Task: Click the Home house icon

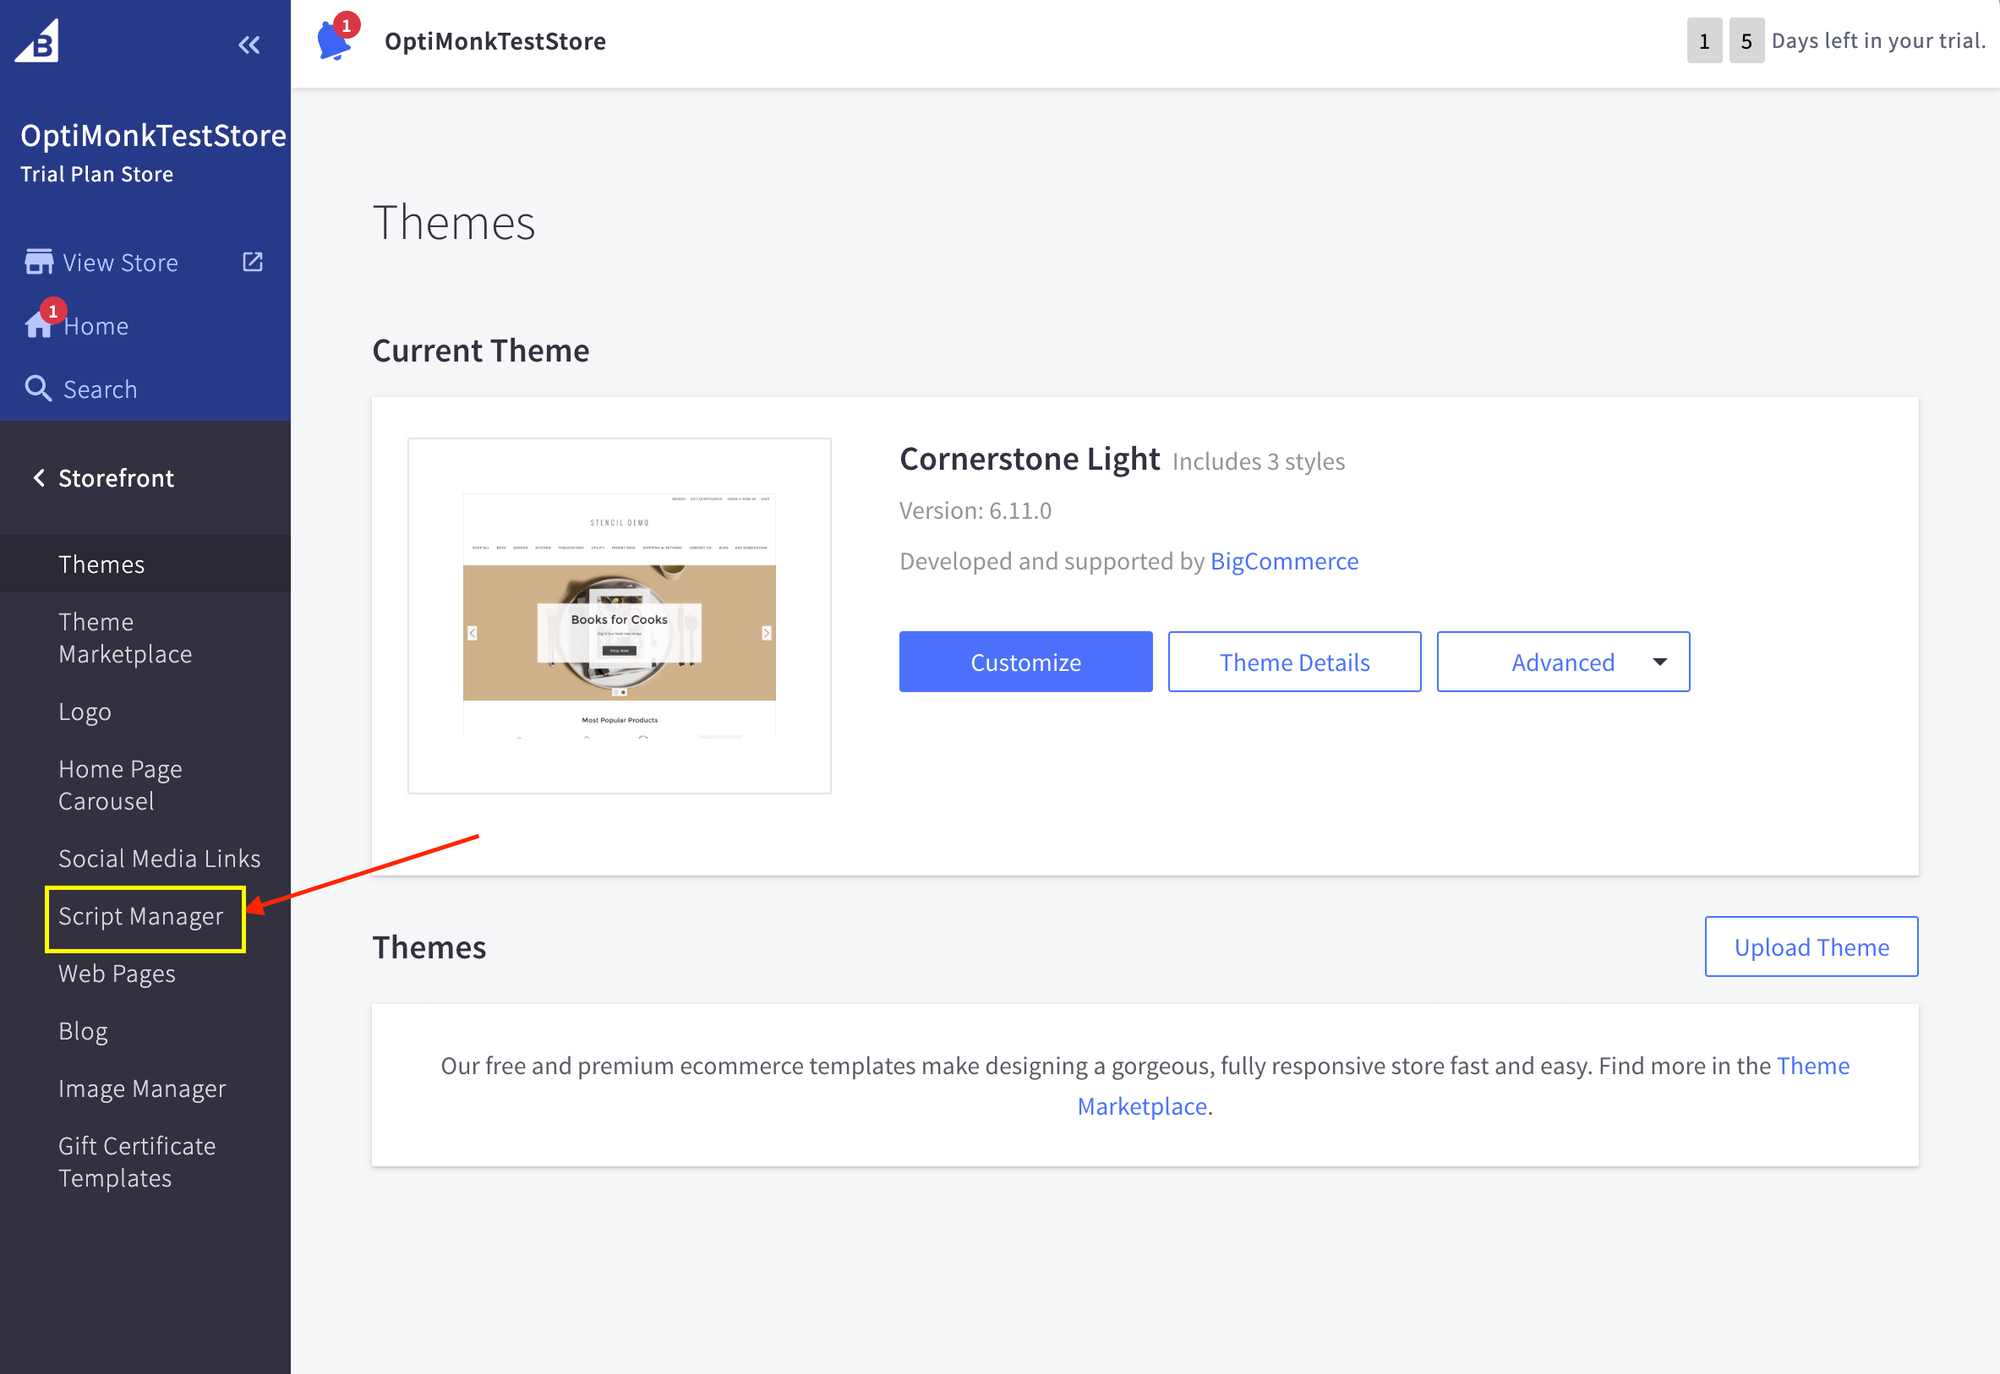Action: [x=39, y=325]
